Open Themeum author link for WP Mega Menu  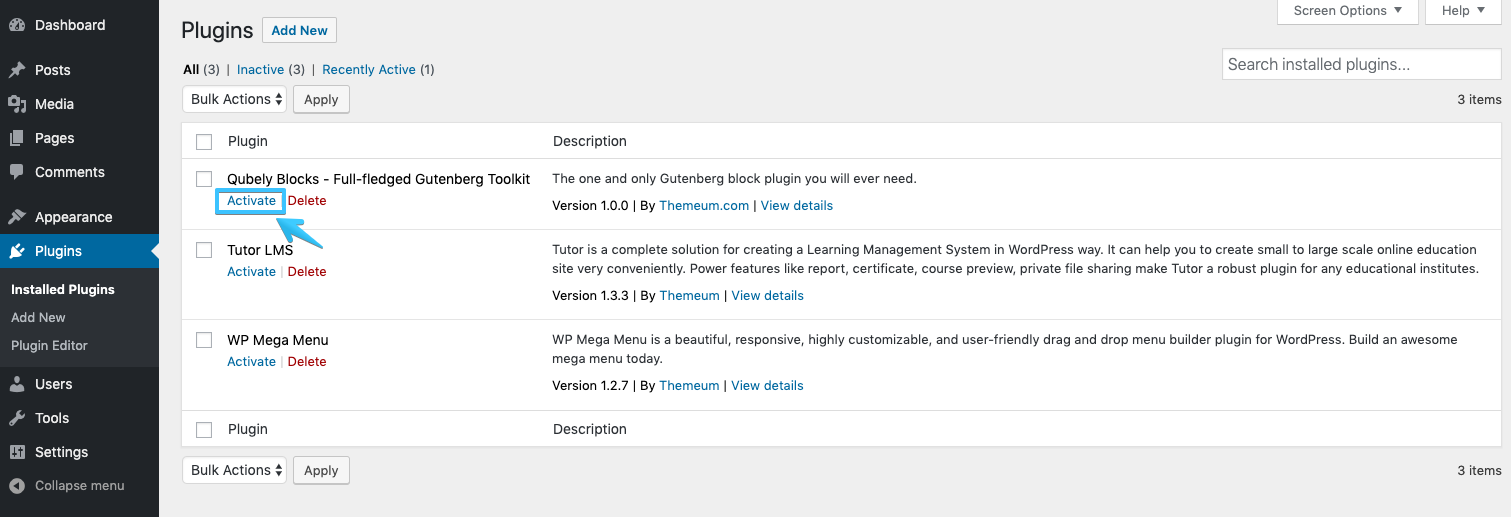pyautogui.click(x=689, y=386)
